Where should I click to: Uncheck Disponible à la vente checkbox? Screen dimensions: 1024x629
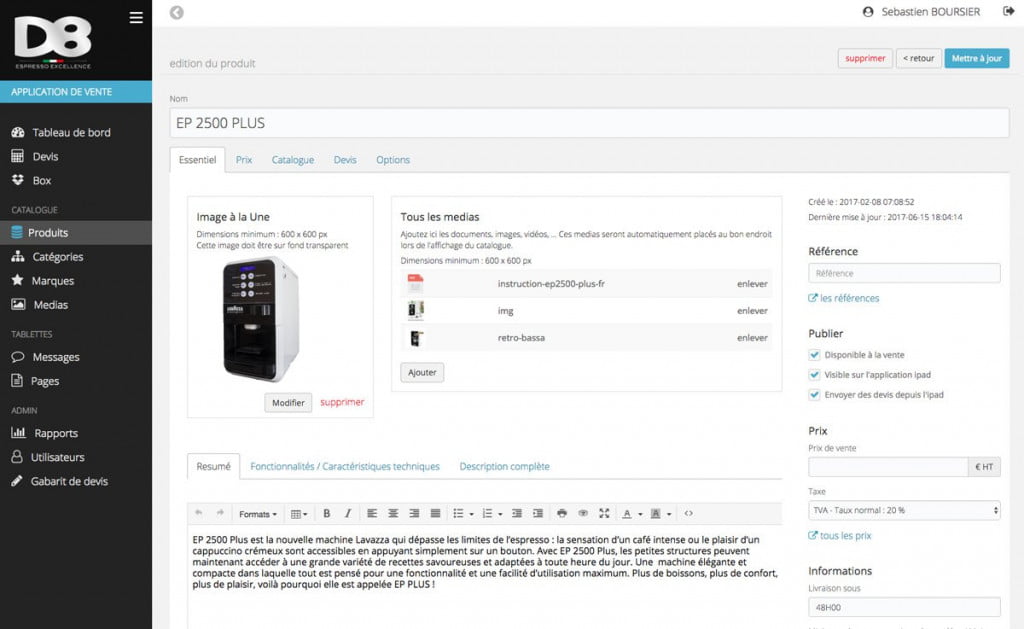pyautogui.click(x=814, y=355)
